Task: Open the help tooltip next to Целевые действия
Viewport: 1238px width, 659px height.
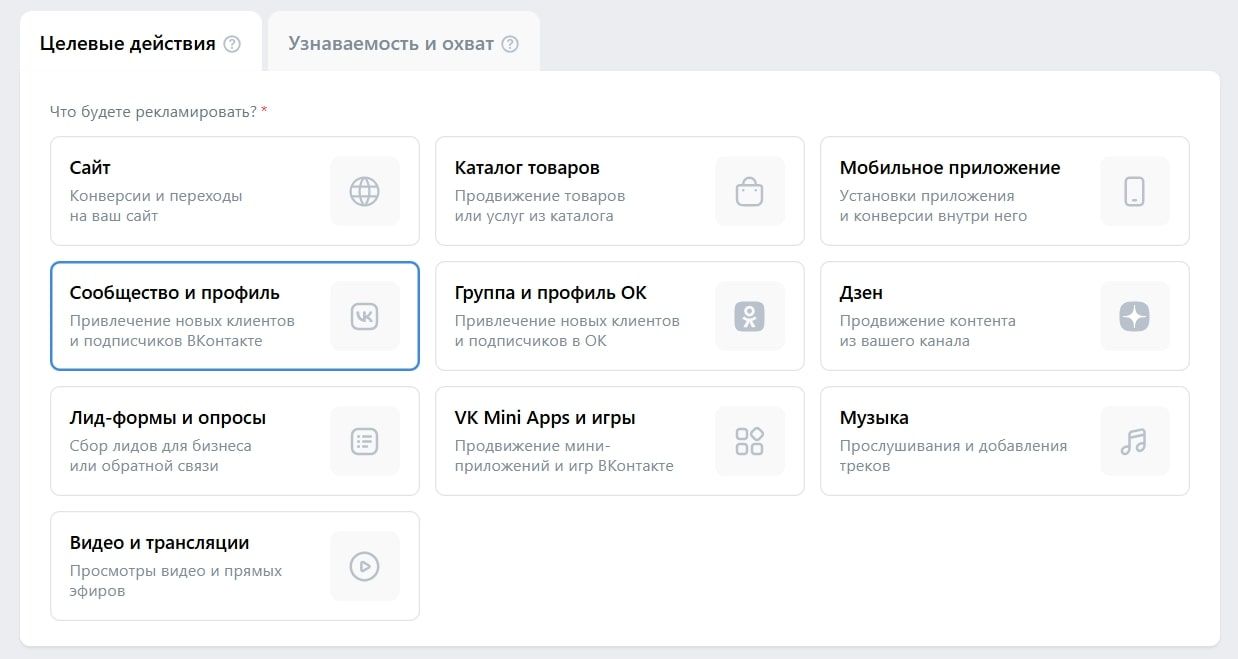Action: coord(232,44)
